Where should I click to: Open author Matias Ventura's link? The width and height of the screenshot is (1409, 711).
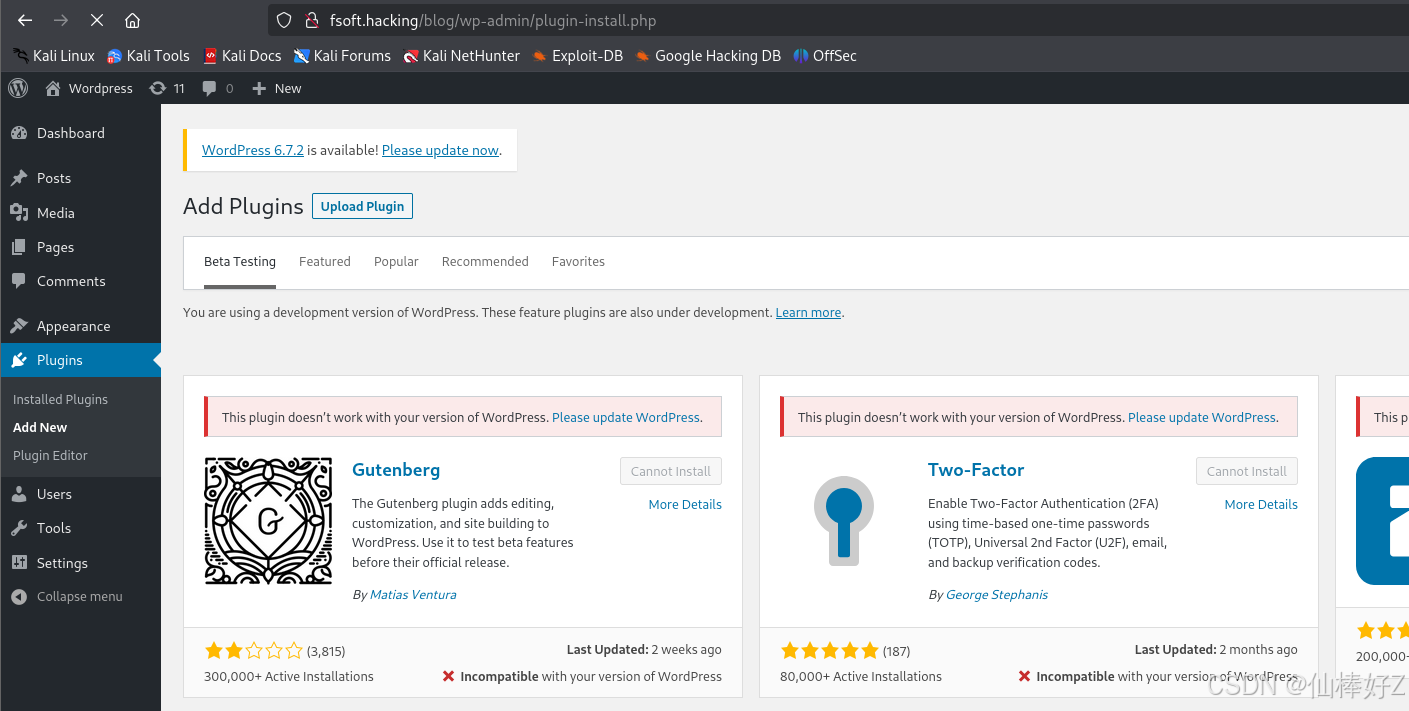pyautogui.click(x=413, y=595)
